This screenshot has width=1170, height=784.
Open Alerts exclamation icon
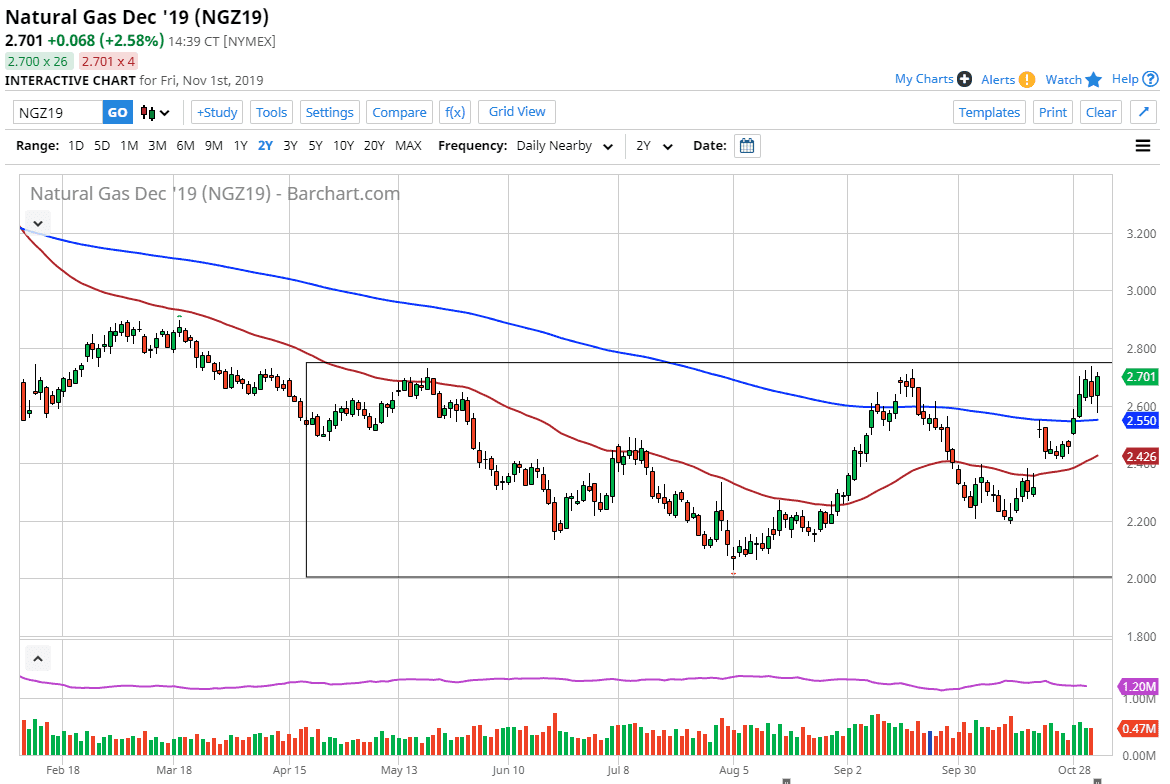1027,80
